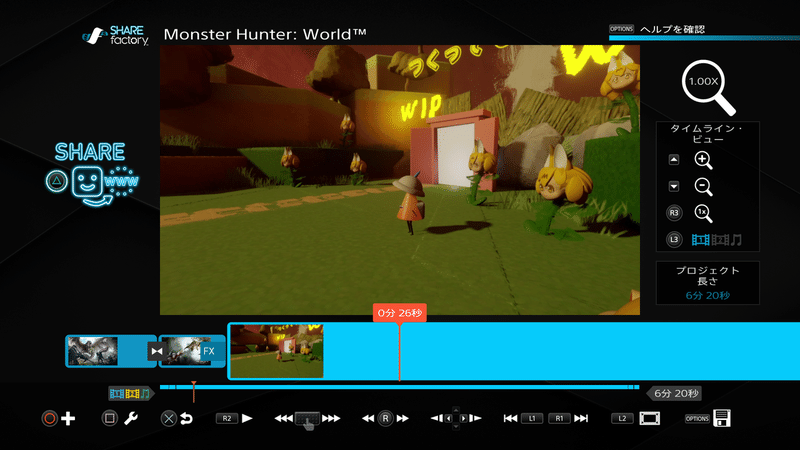
Task: Click the top OPTIONS label beside help
Action: coord(621,29)
